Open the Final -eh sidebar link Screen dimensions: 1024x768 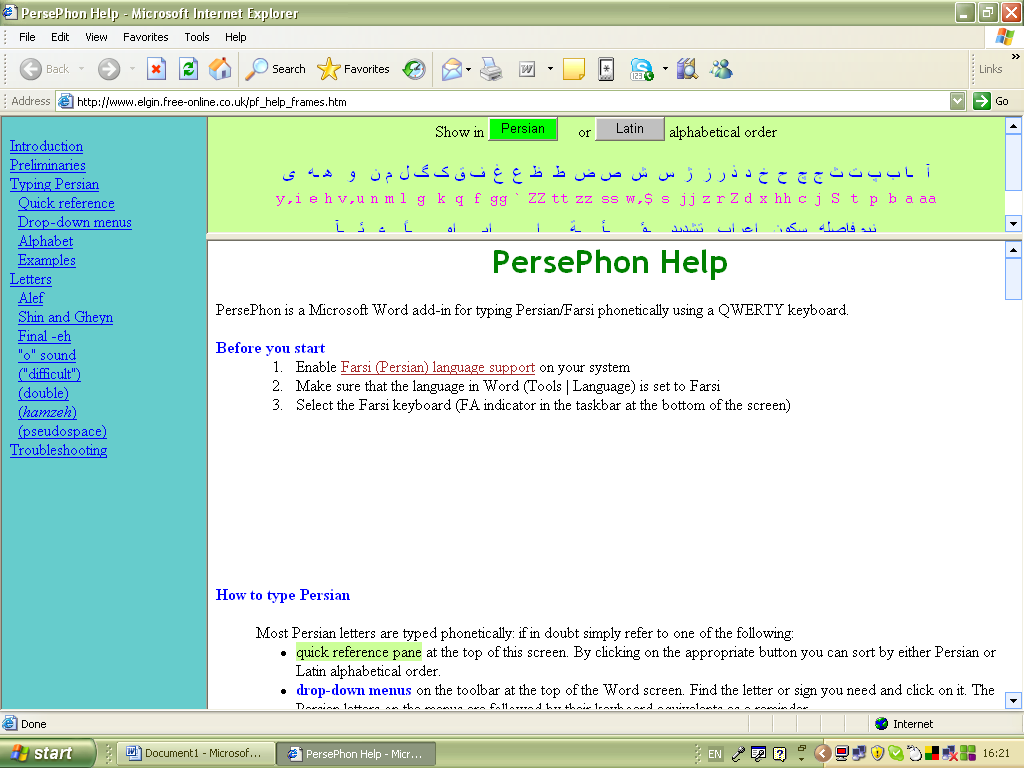(x=44, y=336)
